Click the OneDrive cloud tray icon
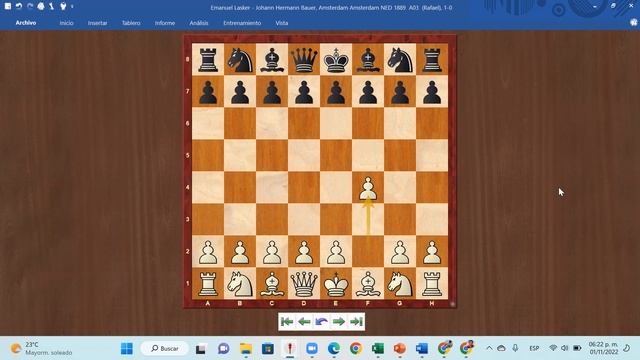Viewport: 640px width, 360px height. [502, 348]
